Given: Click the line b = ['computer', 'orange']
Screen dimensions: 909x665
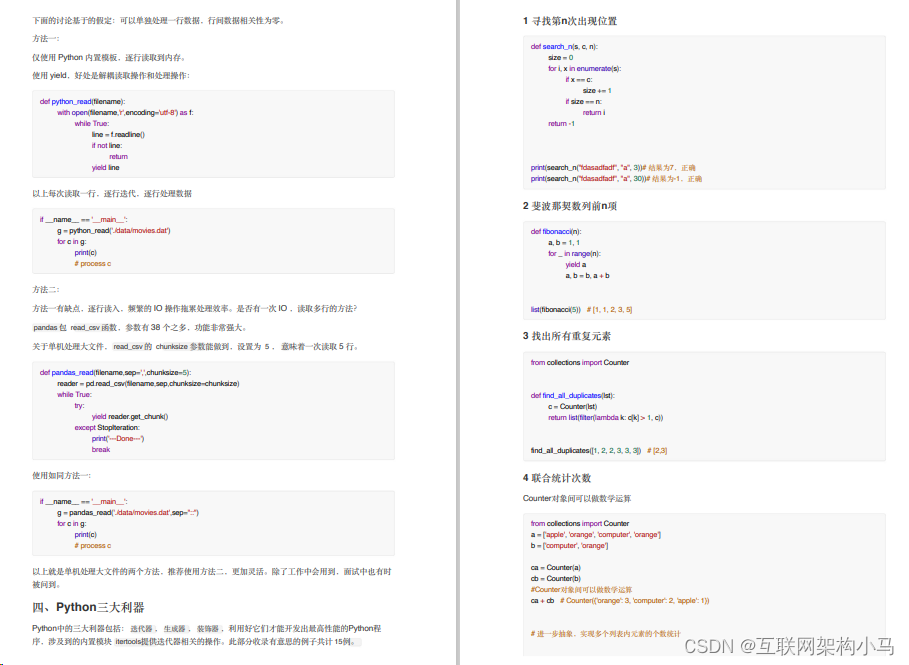Looking at the screenshot, I should pos(569,546).
